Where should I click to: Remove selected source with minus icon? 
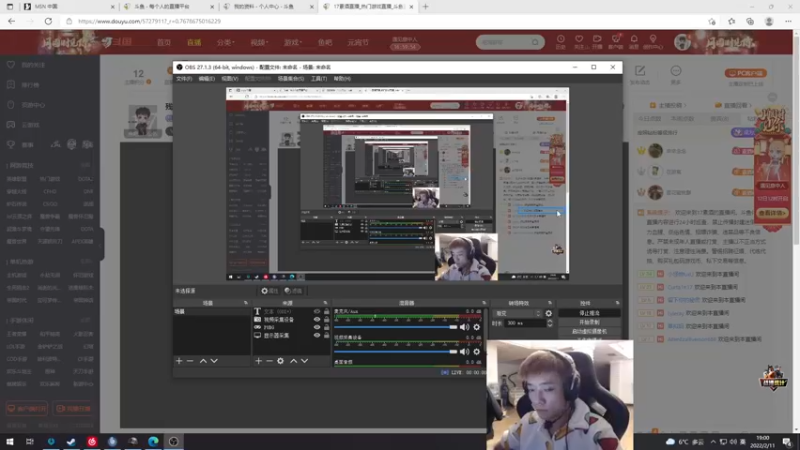coord(269,361)
